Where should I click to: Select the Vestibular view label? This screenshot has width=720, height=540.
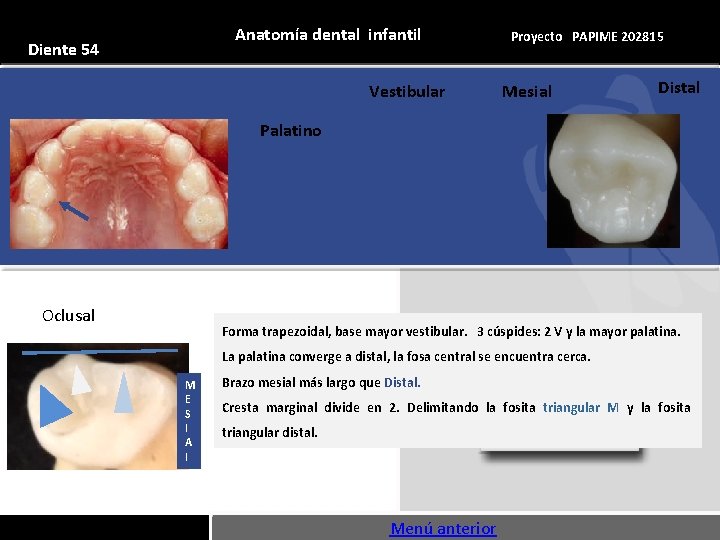(407, 91)
